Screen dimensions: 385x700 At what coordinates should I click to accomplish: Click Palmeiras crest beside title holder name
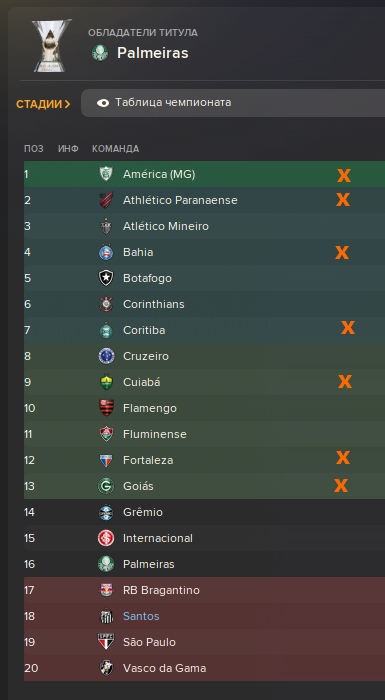click(x=100, y=53)
